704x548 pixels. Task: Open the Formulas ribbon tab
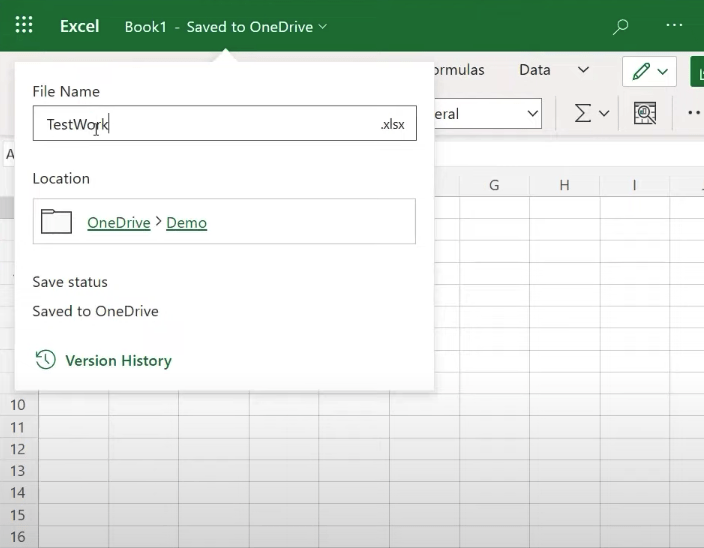click(x=459, y=70)
